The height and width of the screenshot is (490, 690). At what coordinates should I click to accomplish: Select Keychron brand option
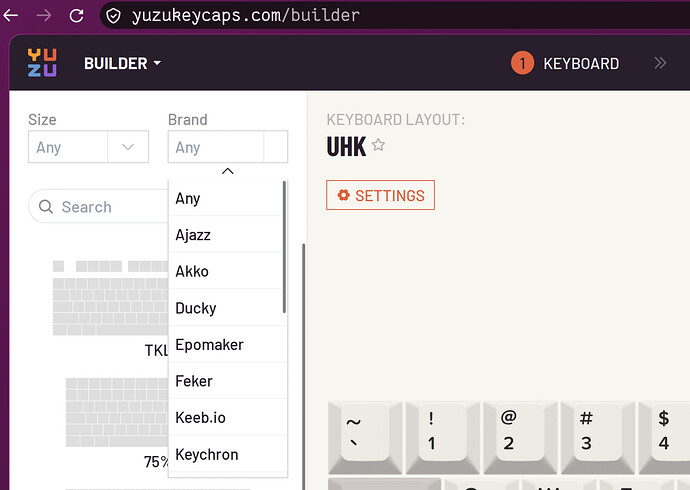coord(228,454)
